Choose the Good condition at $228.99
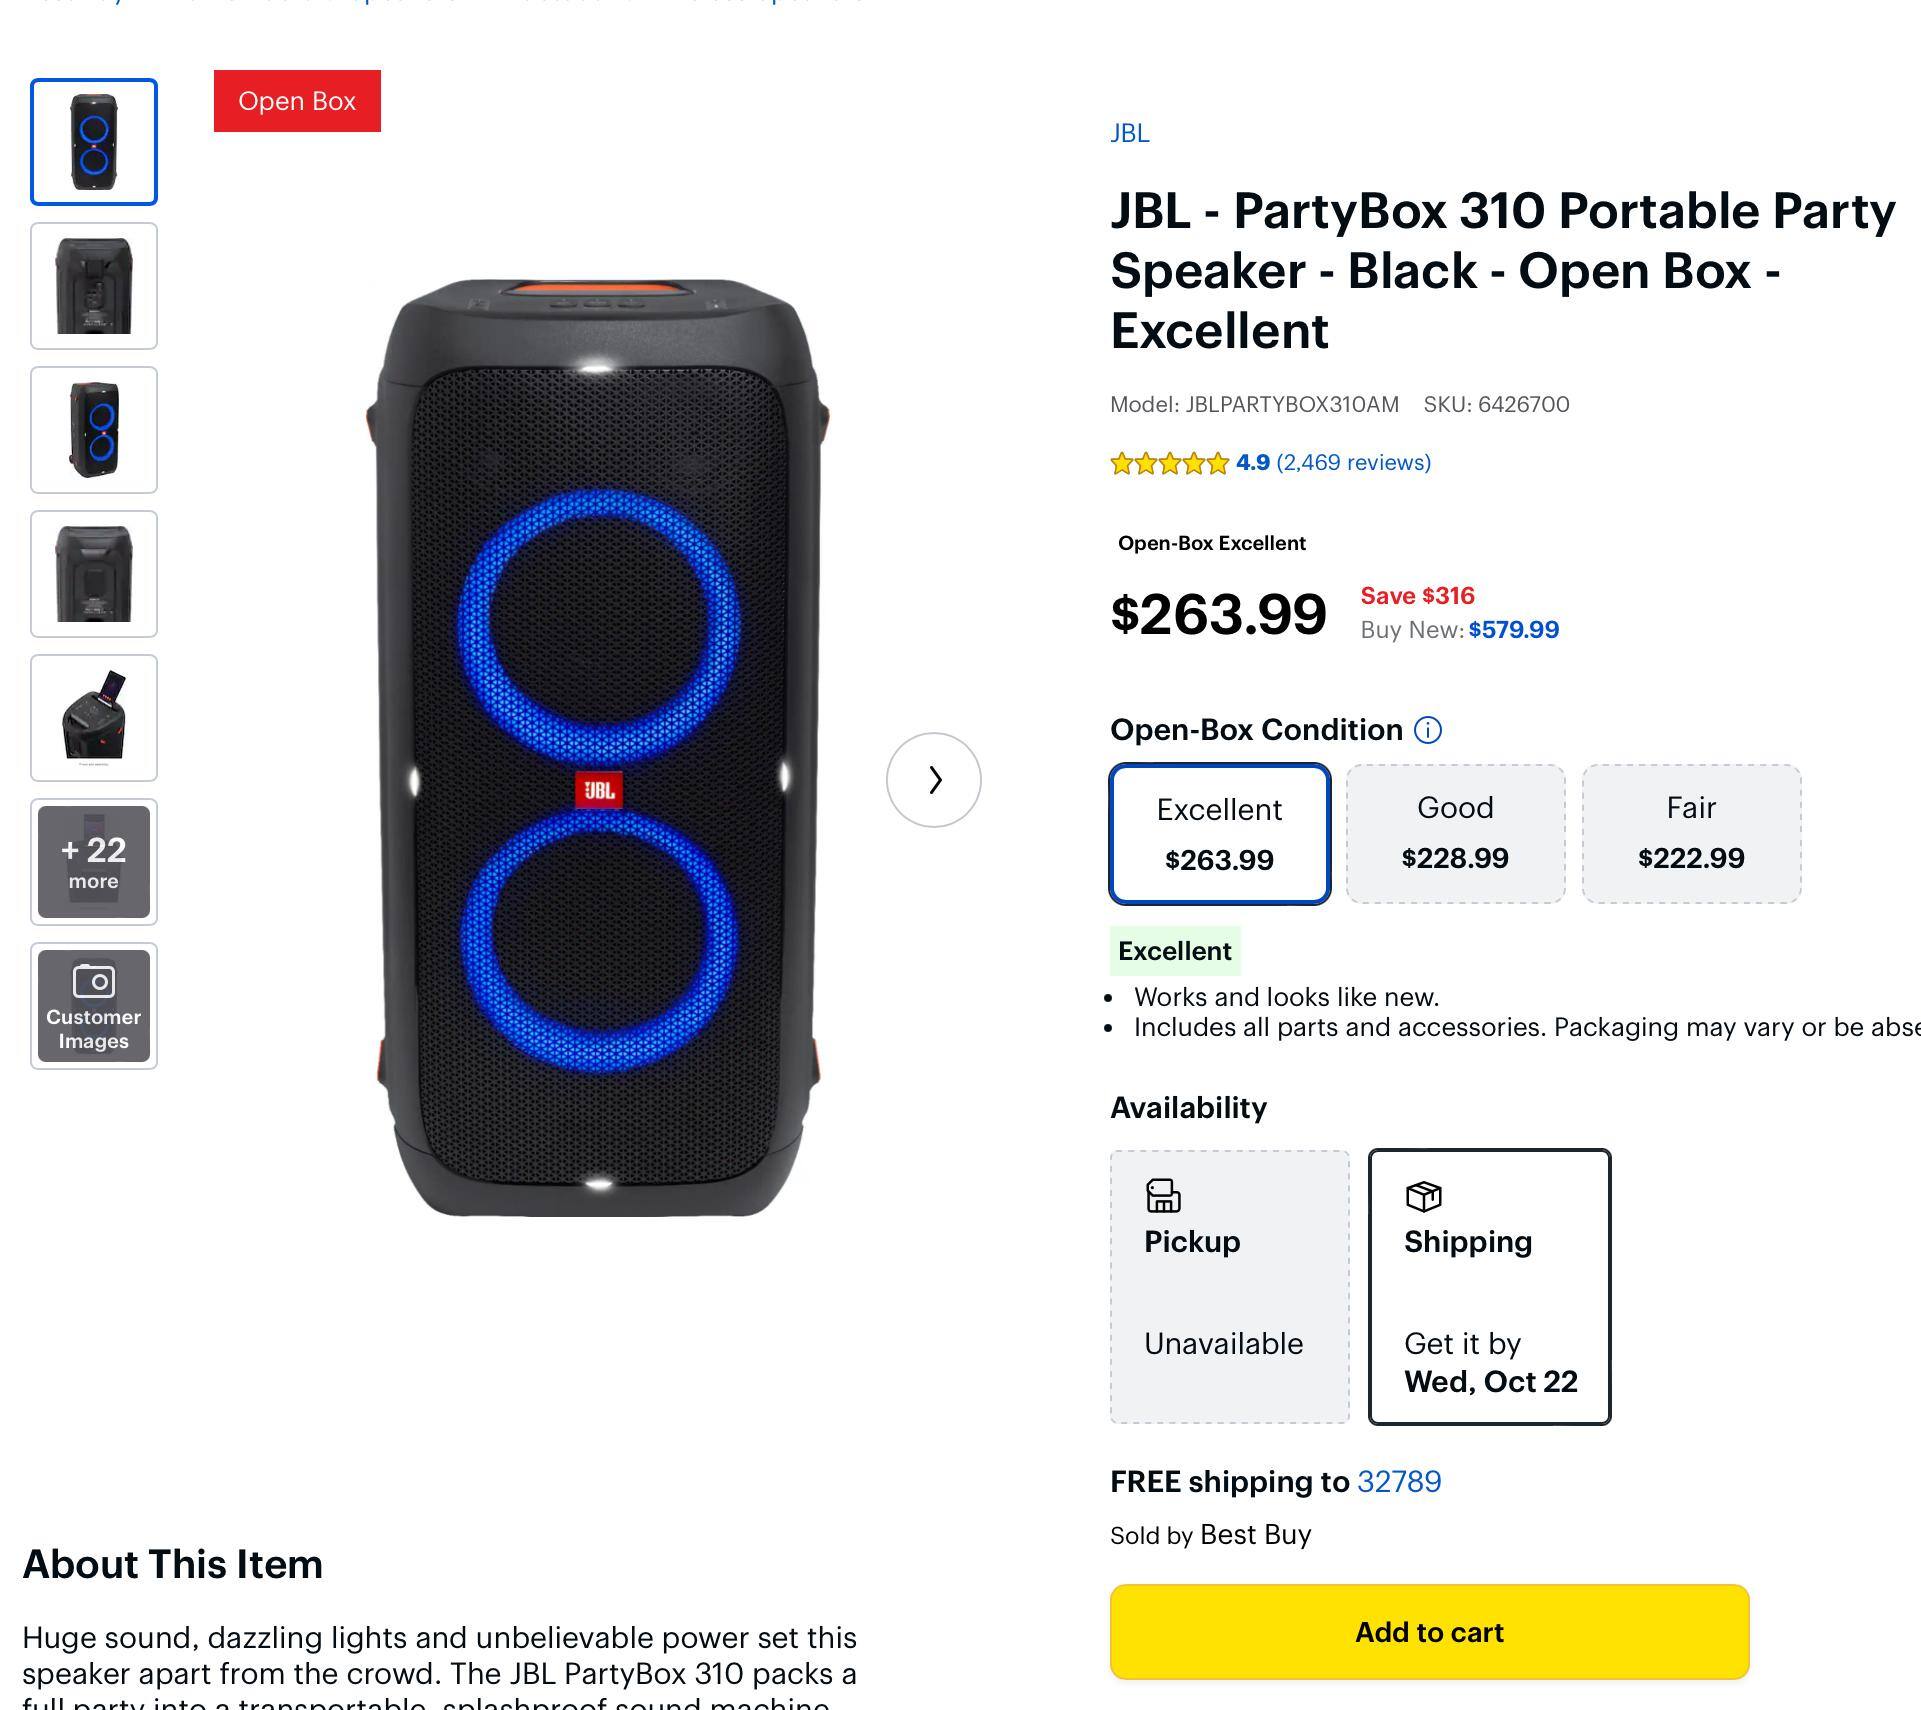Viewport: 1921px width, 1710px height. pos(1455,834)
